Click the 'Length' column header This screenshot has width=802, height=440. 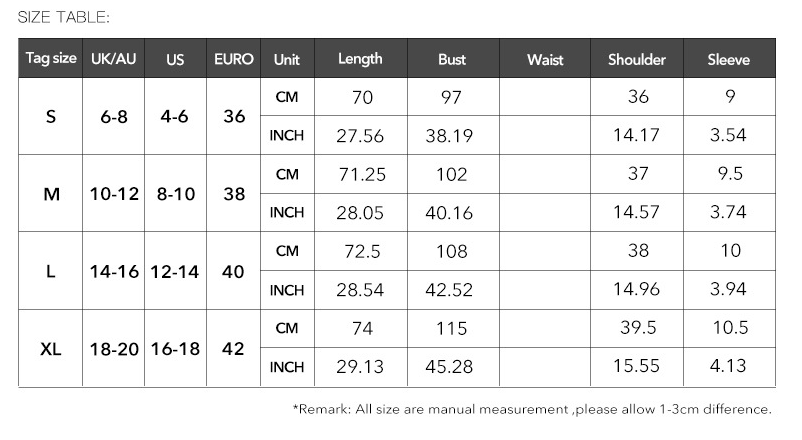pos(360,59)
